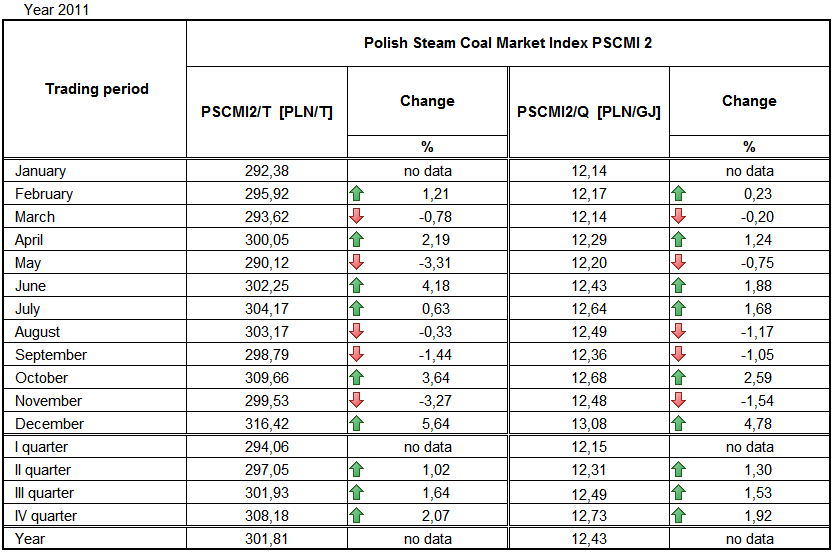Viewport: 833px width, 553px height.
Task: Select the PSCMI2/Q [PLN/GJ] column header
Action: coord(588,112)
